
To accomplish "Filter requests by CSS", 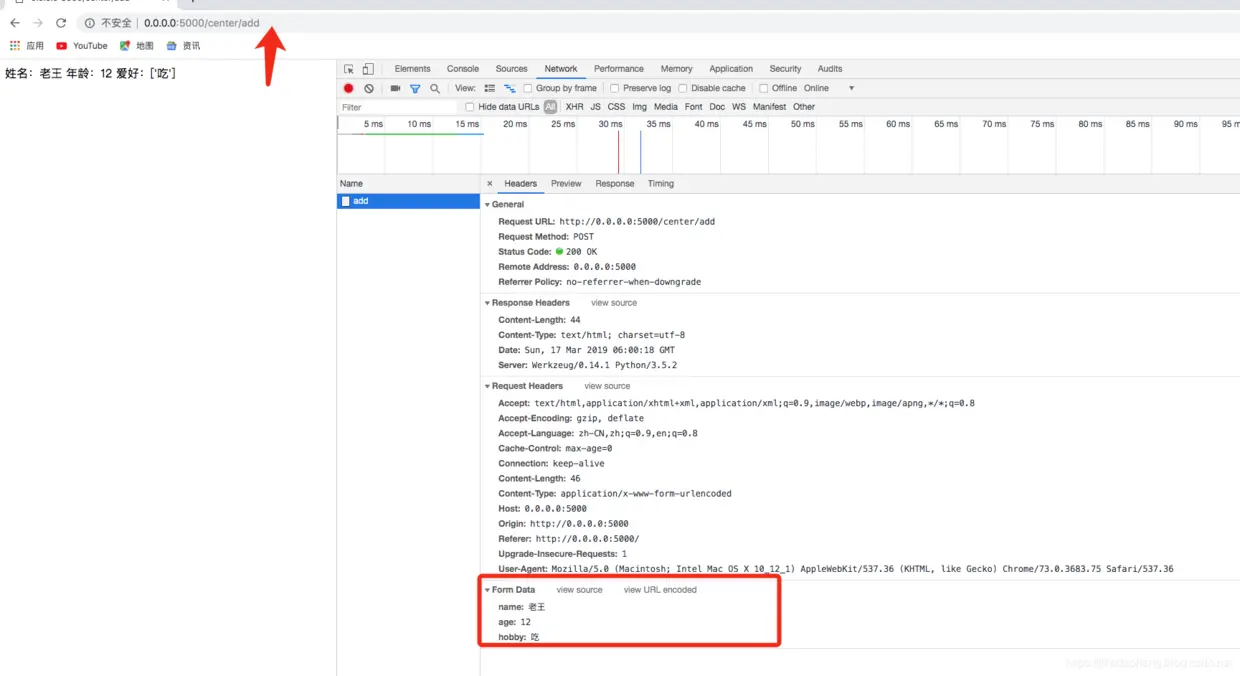I will pyautogui.click(x=617, y=107).
